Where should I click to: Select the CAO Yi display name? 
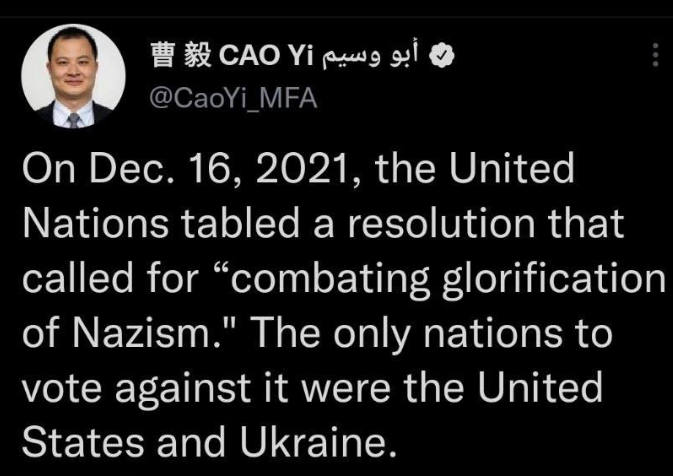tap(267, 56)
